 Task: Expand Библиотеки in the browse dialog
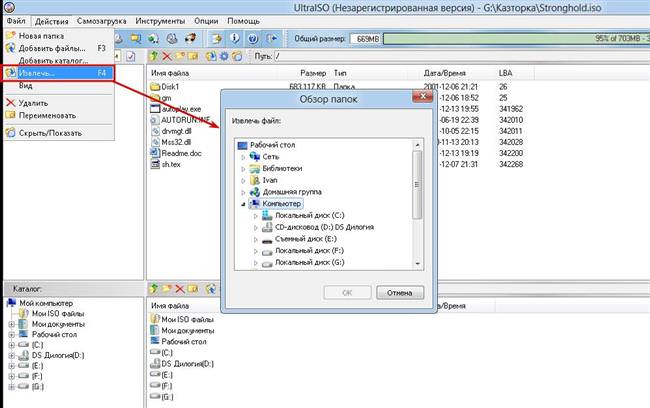[243, 169]
